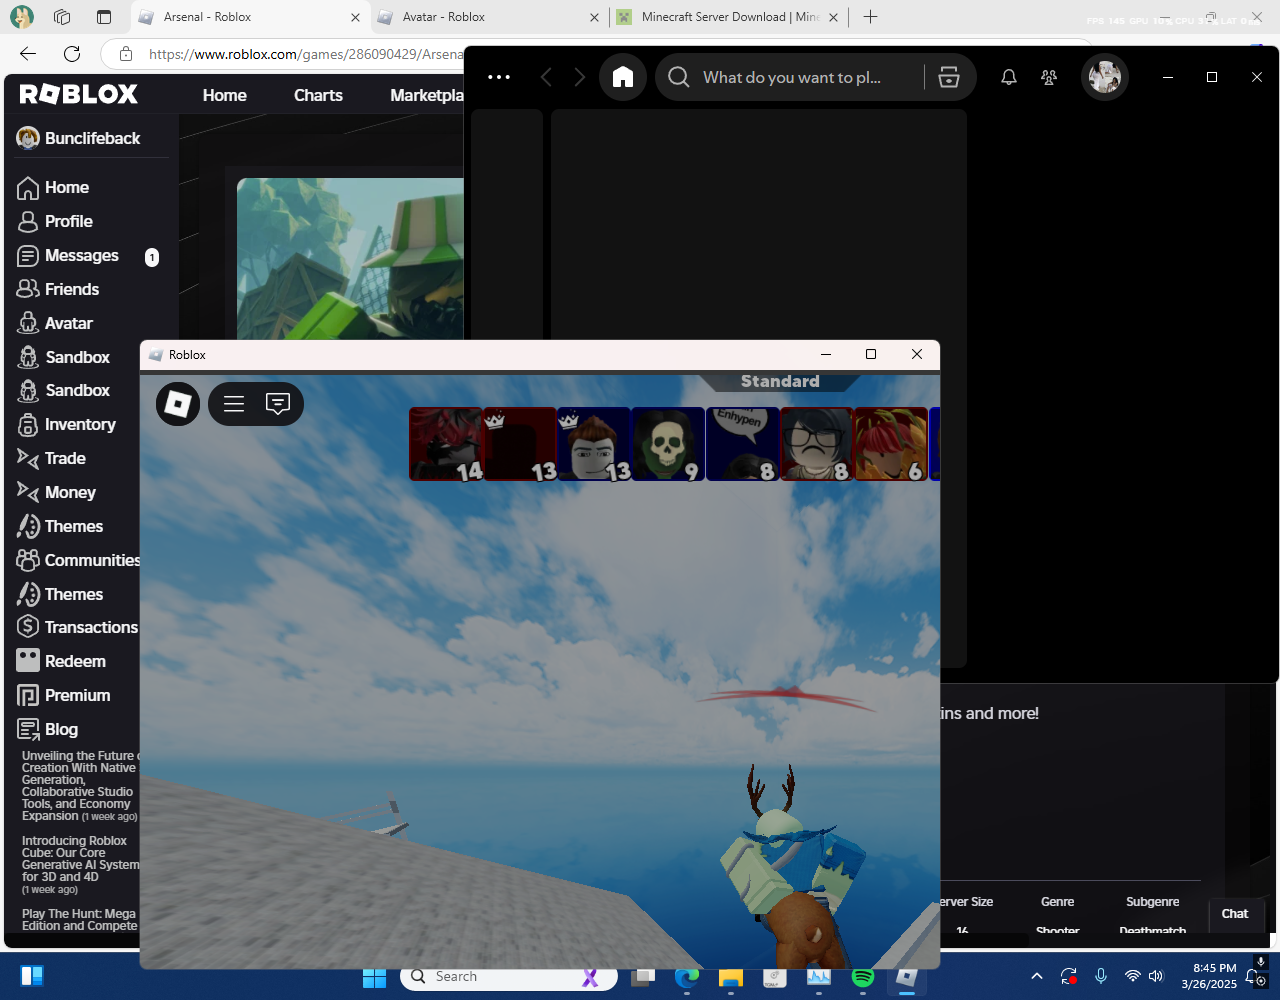
Task: Click the browser address bar URL
Action: coord(305,54)
